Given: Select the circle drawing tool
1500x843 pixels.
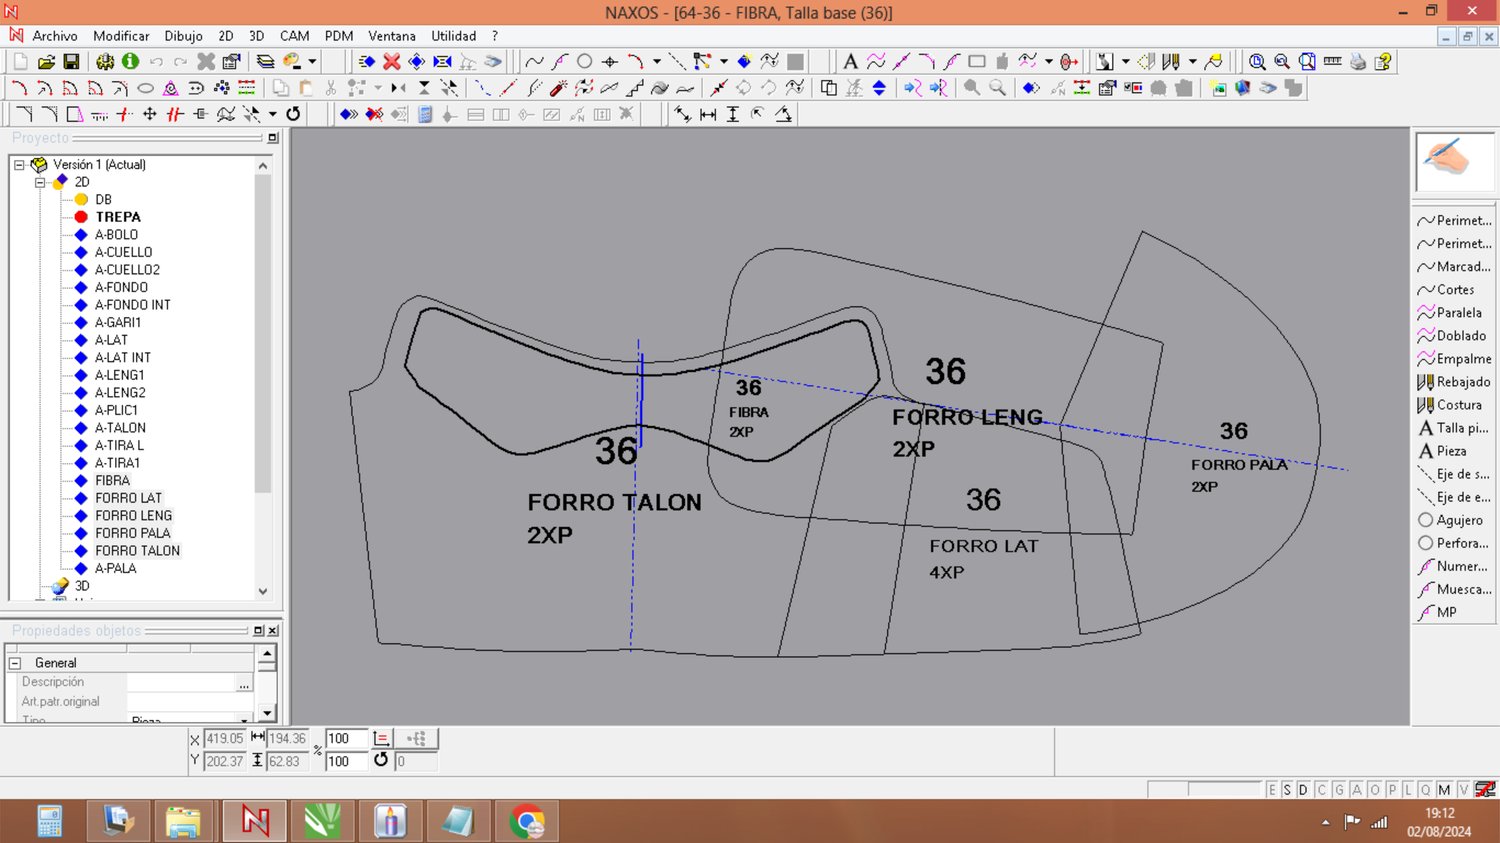Looking at the screenshot, I should [585, 62].
